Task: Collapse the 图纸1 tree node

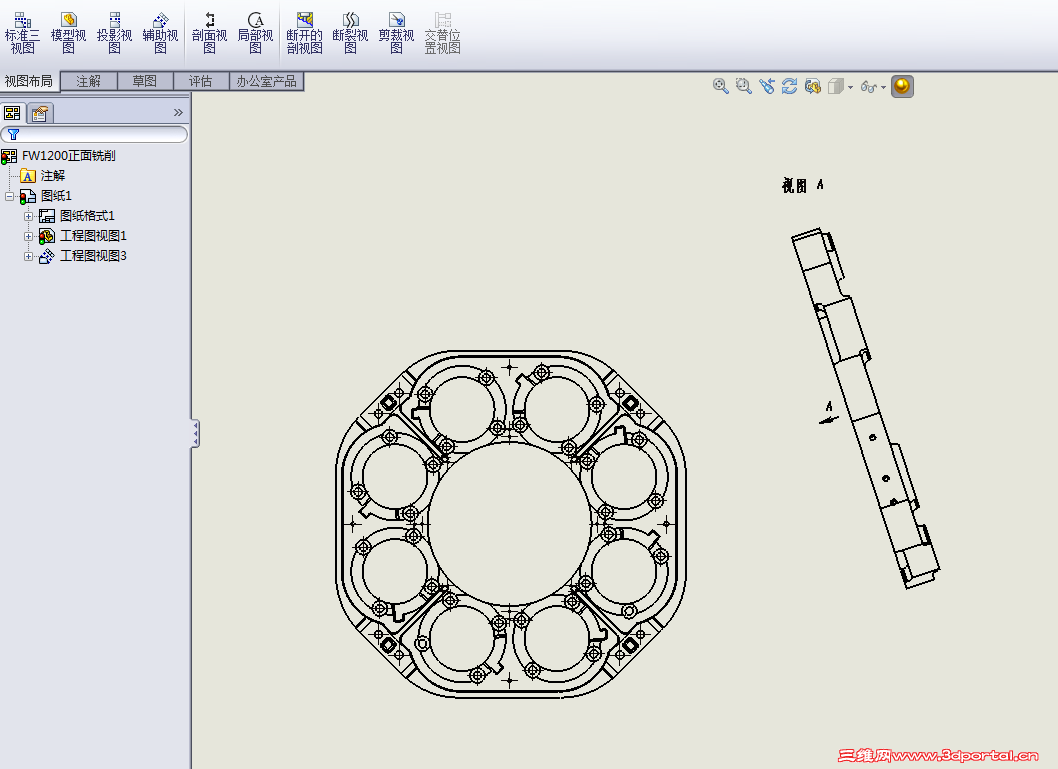Action: coord(9,196)
